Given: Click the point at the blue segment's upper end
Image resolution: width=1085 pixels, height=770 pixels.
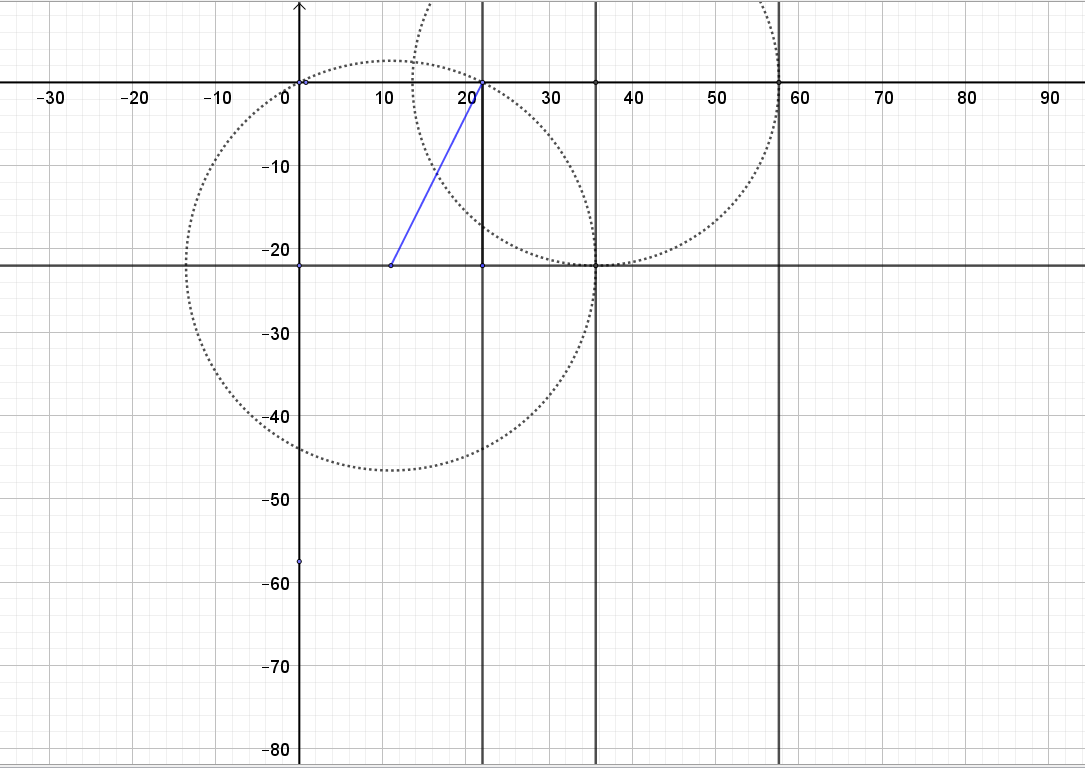Looking at the screenshot, I should click(483, 82).
